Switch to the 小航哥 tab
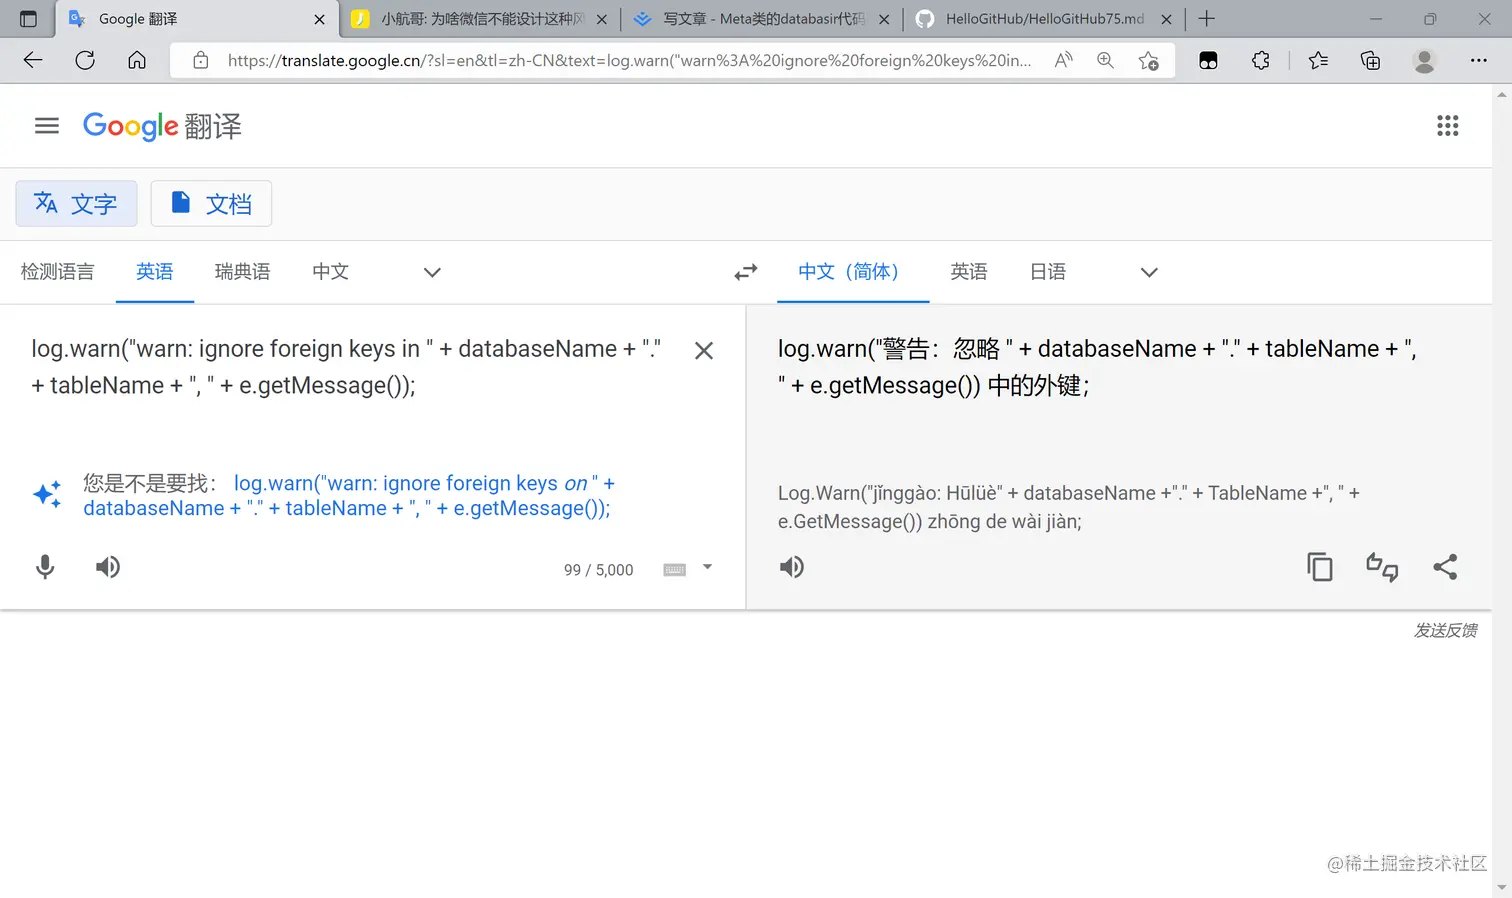The width and height of the screenshot is (1512, 898). pos(480,19)
